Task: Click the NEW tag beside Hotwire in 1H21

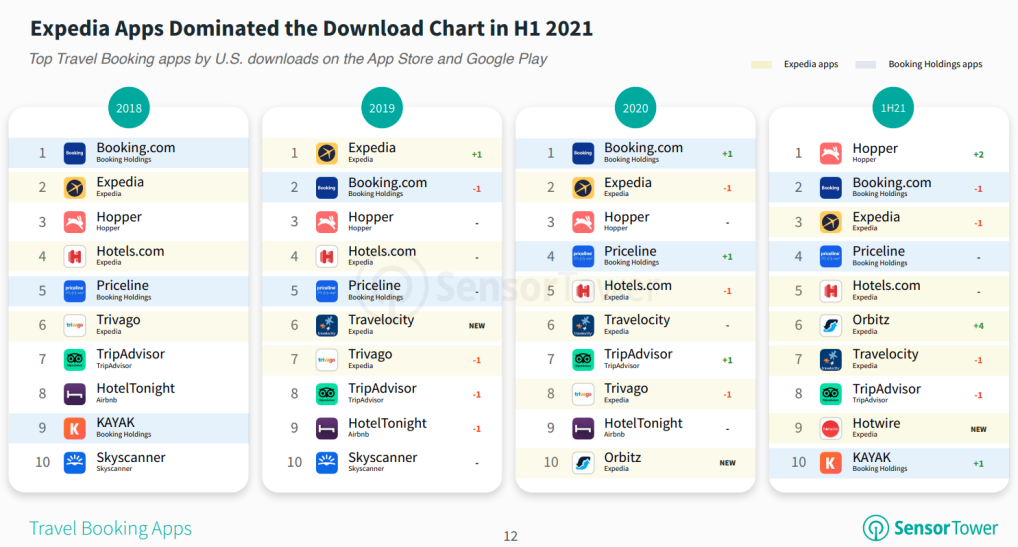Action: (978, 429)
